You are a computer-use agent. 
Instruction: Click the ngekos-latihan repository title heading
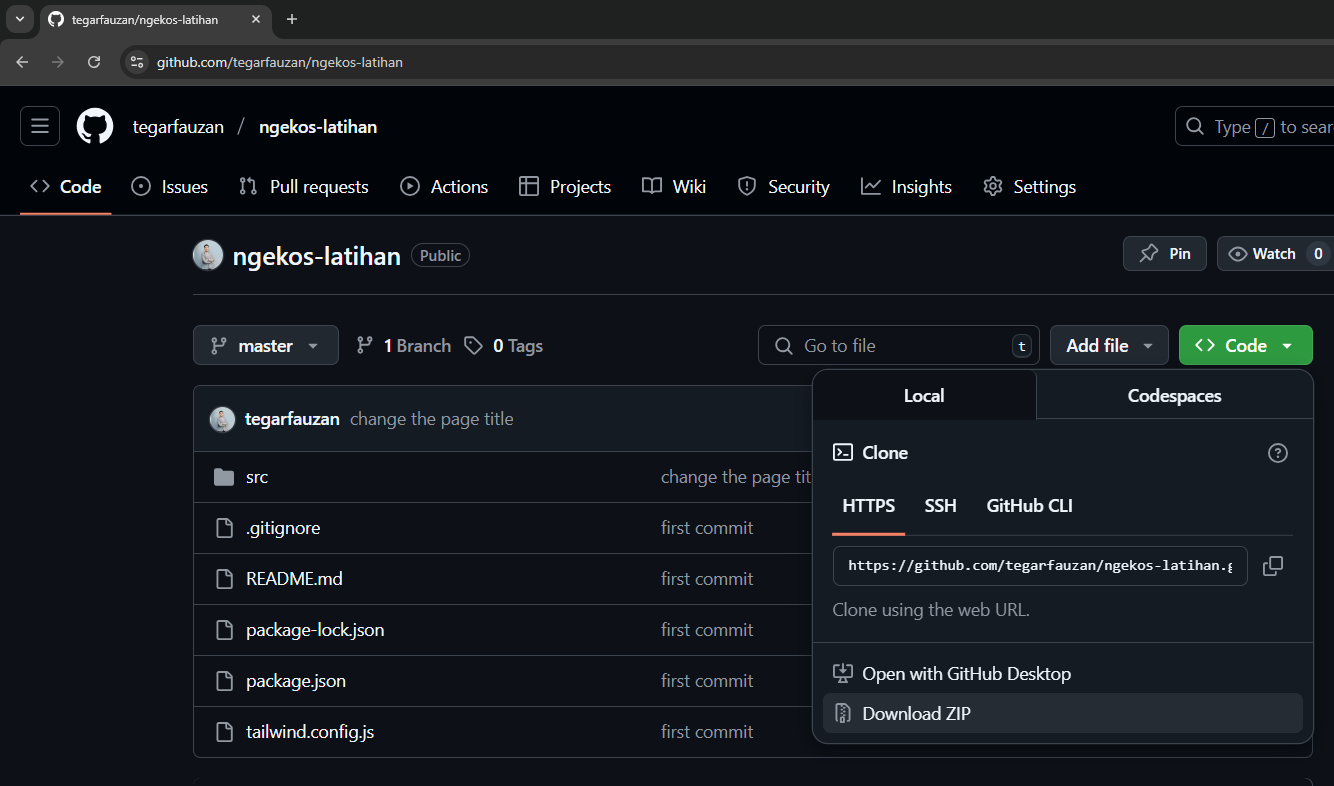click(316, 255)
